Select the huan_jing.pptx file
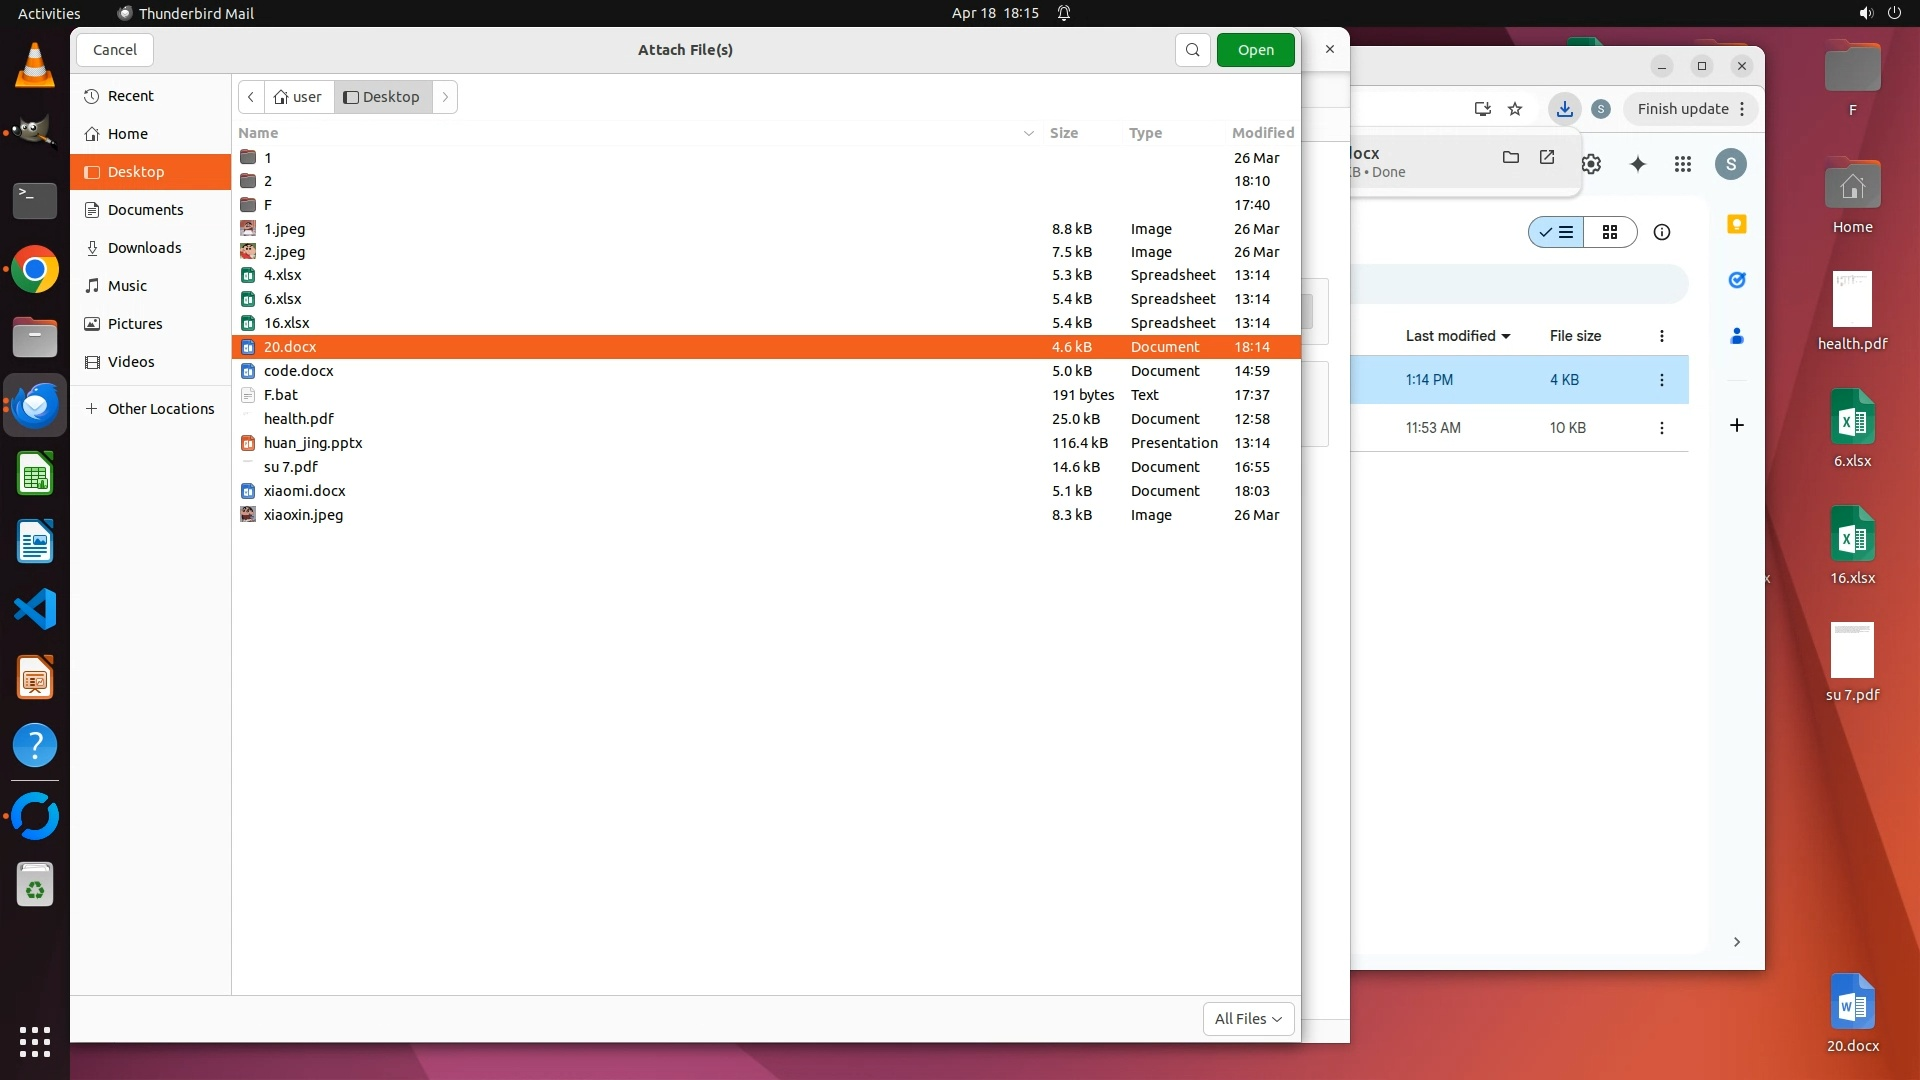The image size is (1920, 1080). point(313,443)
